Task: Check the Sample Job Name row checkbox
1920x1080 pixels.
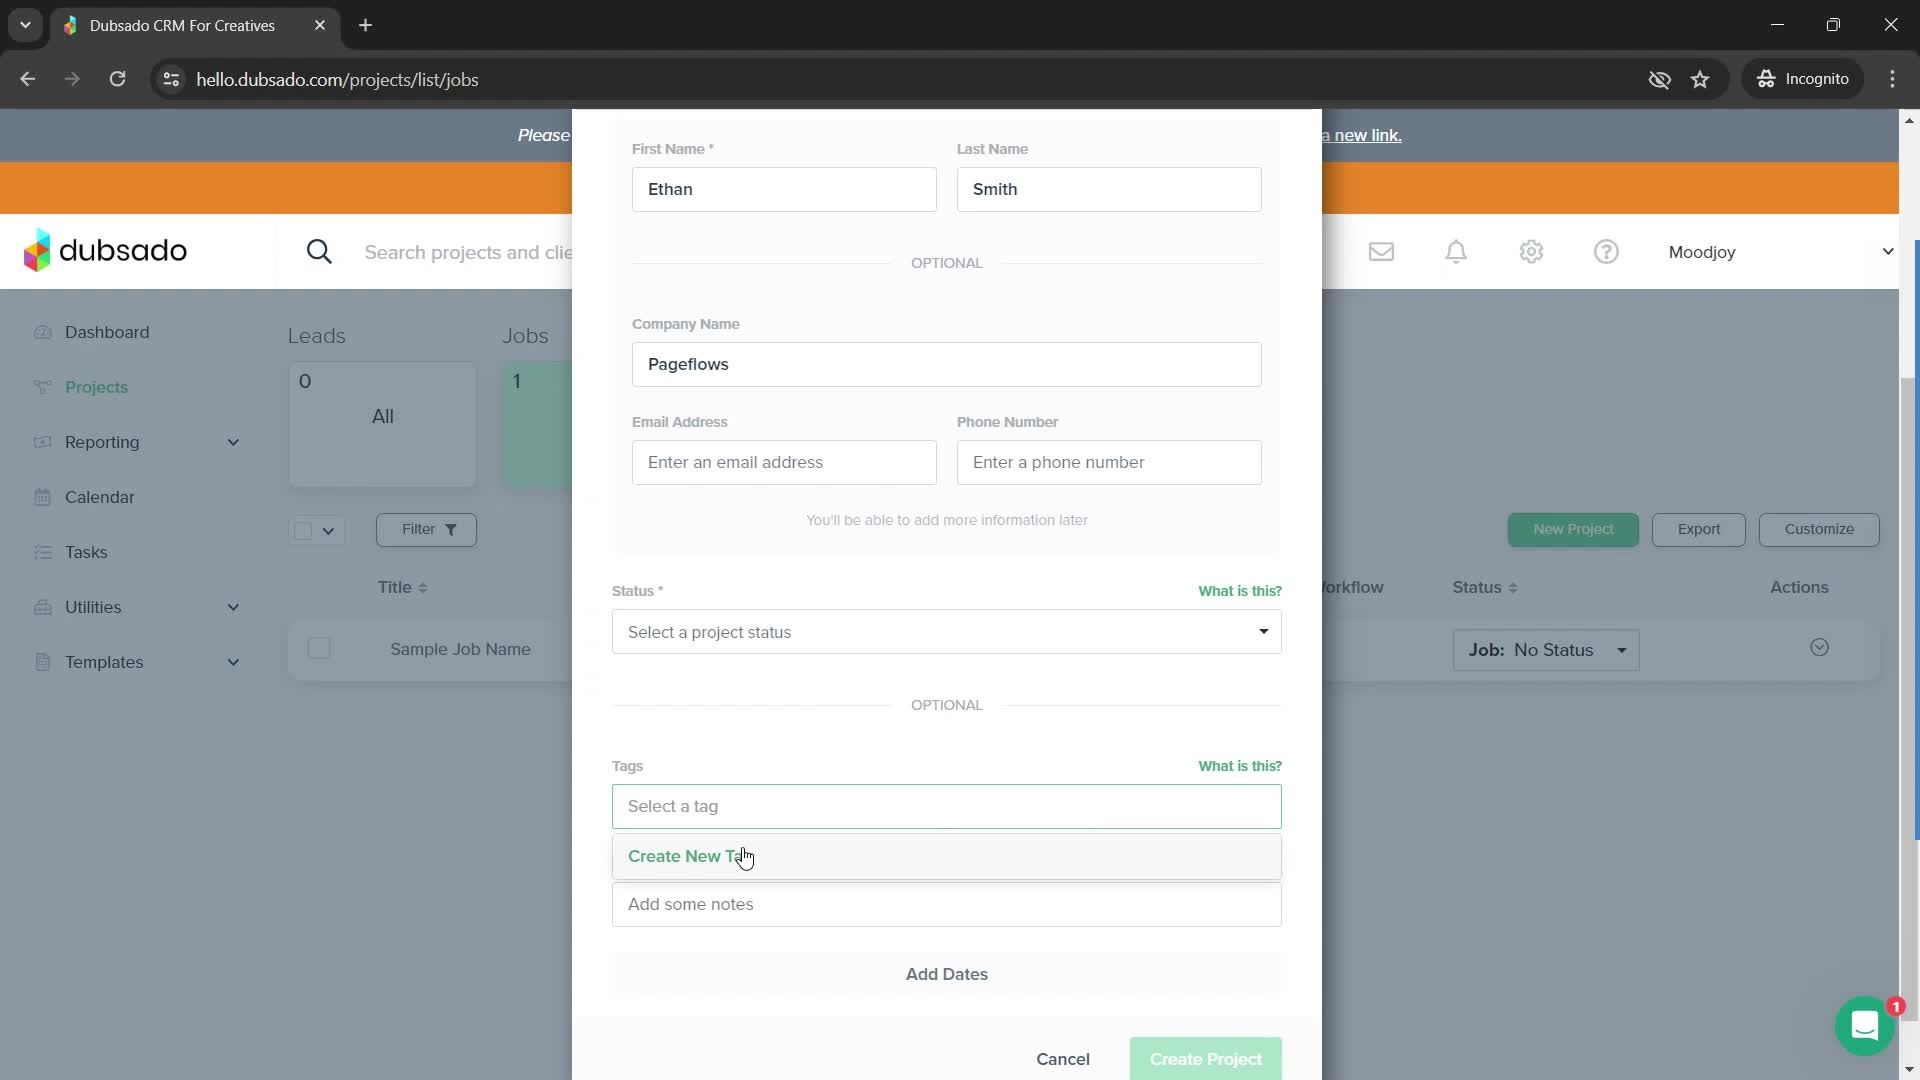Action: (x=319, y=649)
